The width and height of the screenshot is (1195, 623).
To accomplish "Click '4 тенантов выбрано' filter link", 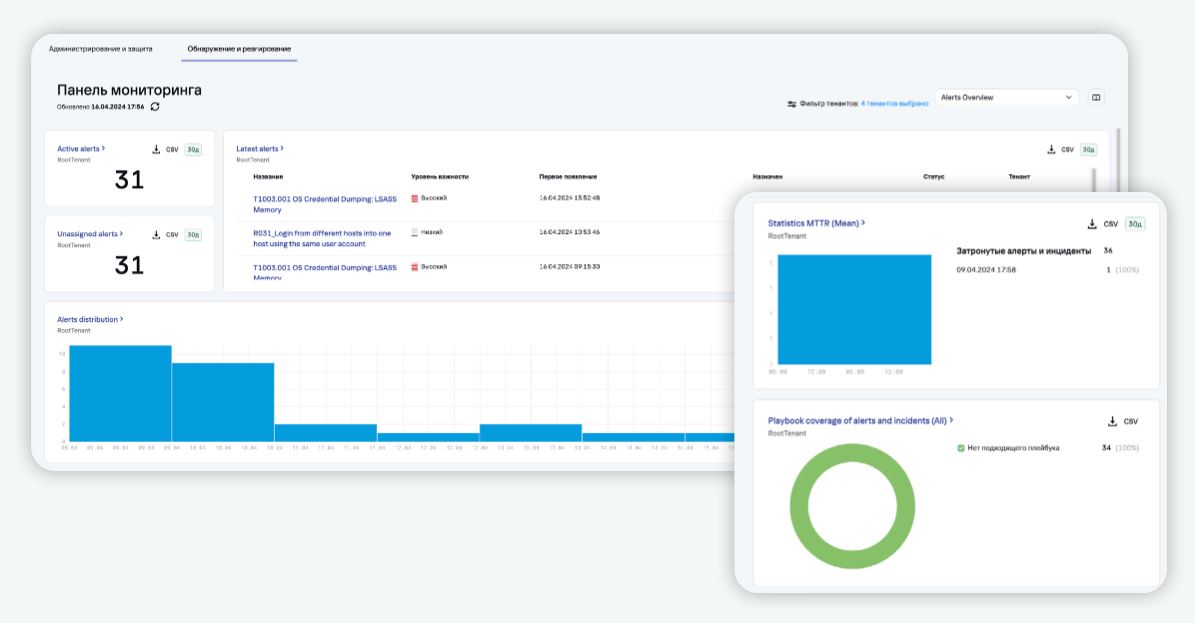I will tap(895, 104).
